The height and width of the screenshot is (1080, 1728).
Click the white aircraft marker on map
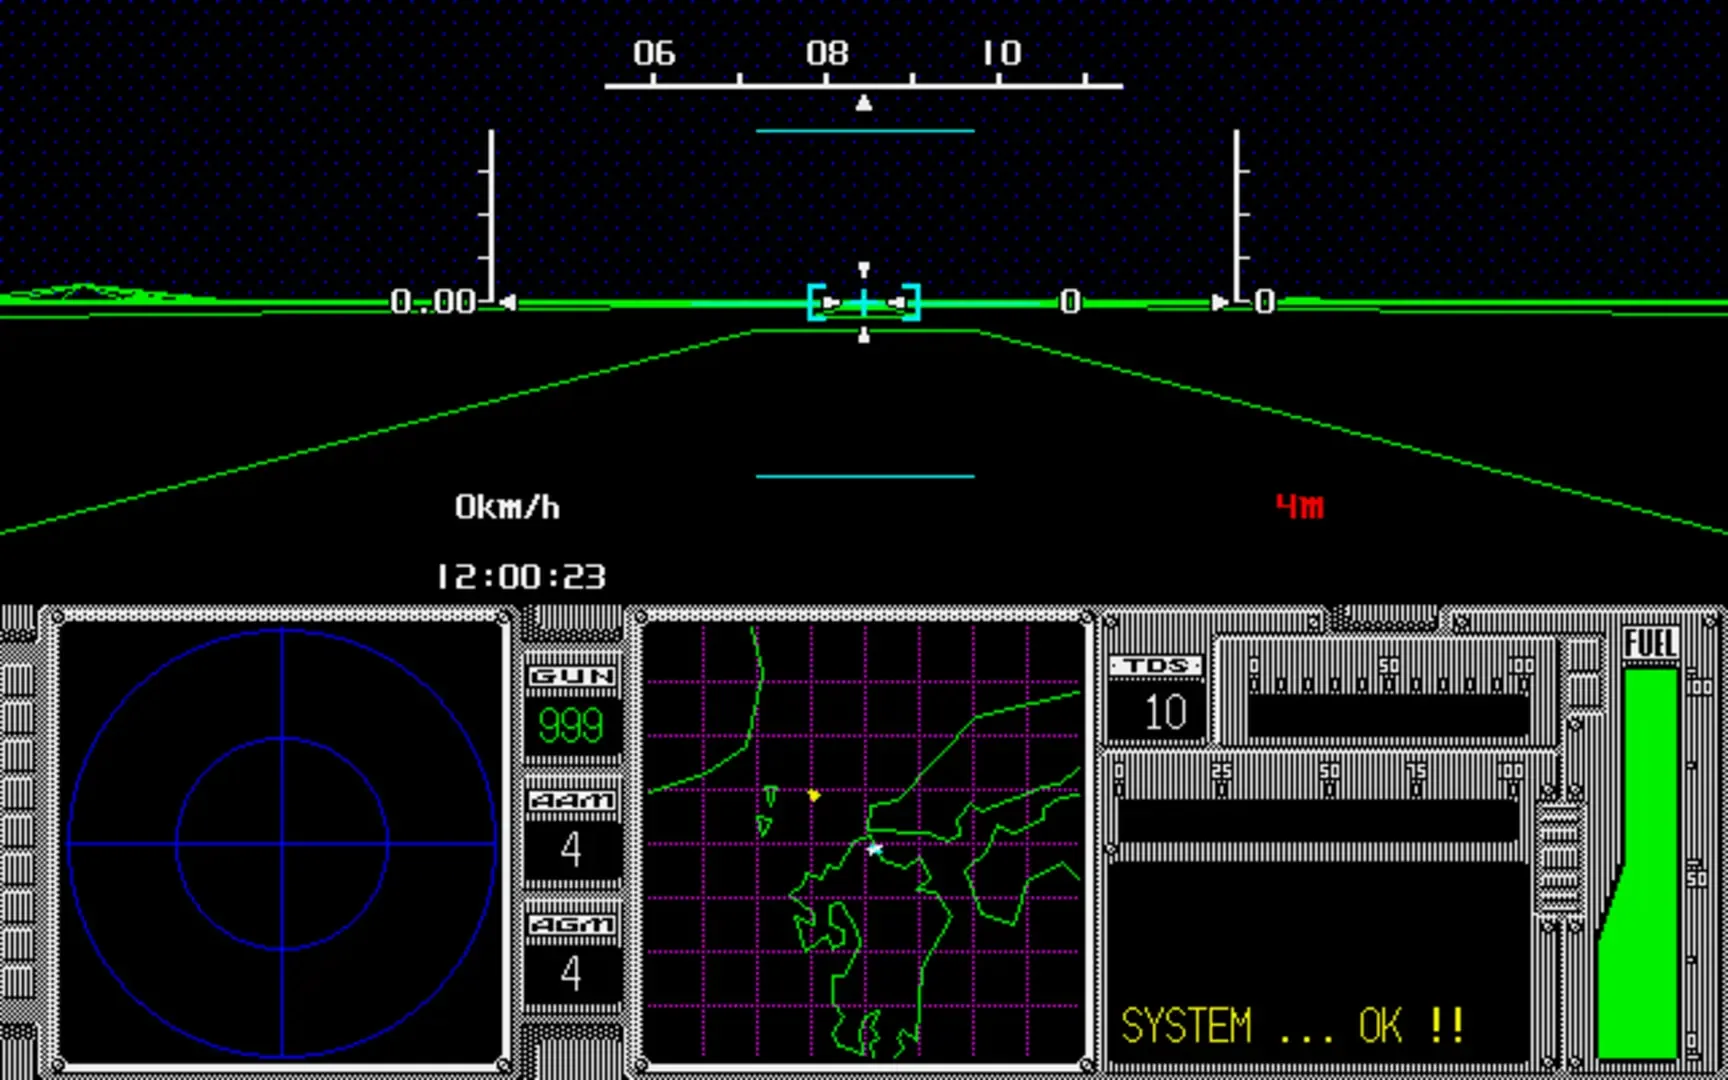pos(875,849)
